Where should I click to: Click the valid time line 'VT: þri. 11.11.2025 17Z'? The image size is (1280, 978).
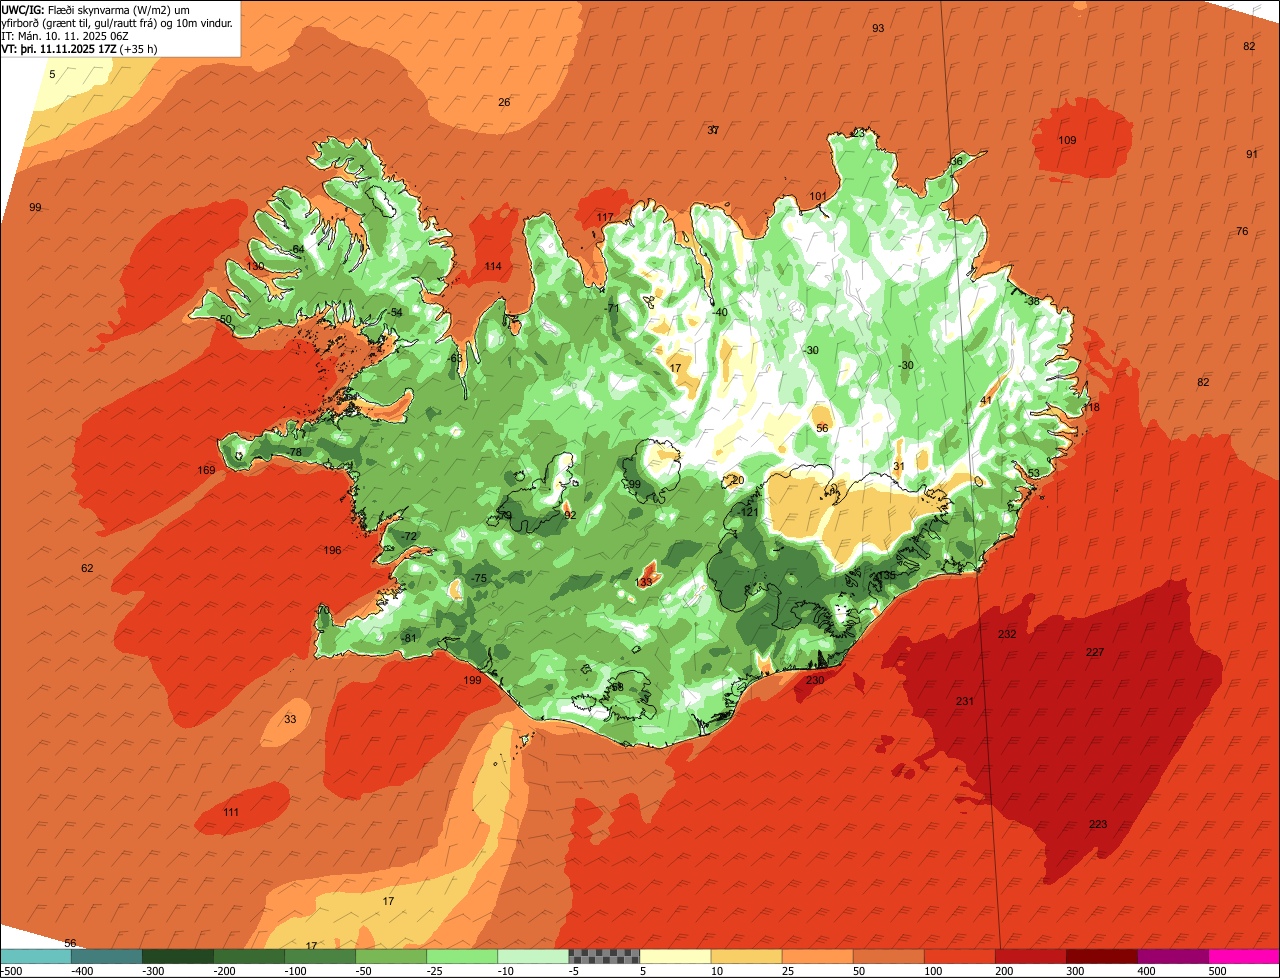pyautogui.click(x=79, y=48)
